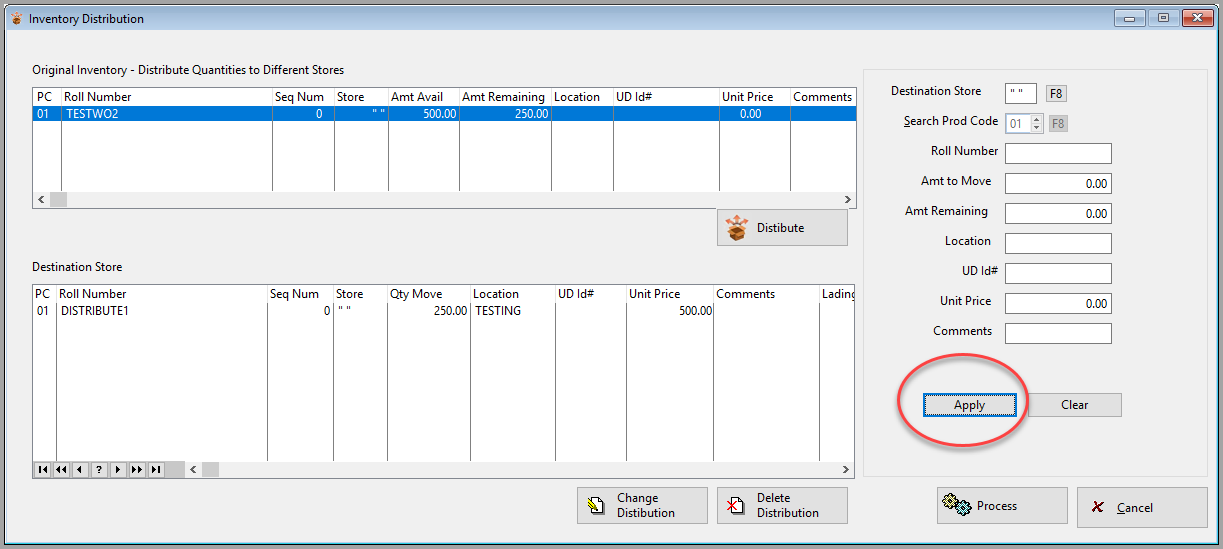Cancel the inventory distribution dialog
Image resolution: width=1223 pixels, height=549 pixels.
click(1142, 507)
